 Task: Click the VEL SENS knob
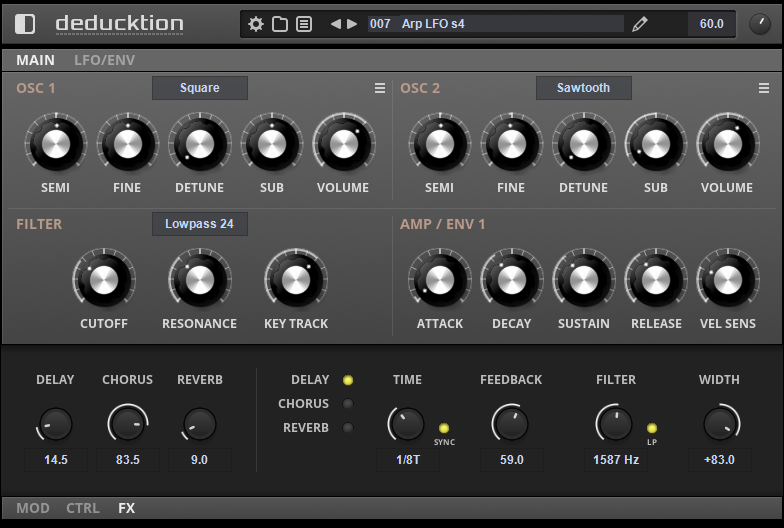coord(728,280)
